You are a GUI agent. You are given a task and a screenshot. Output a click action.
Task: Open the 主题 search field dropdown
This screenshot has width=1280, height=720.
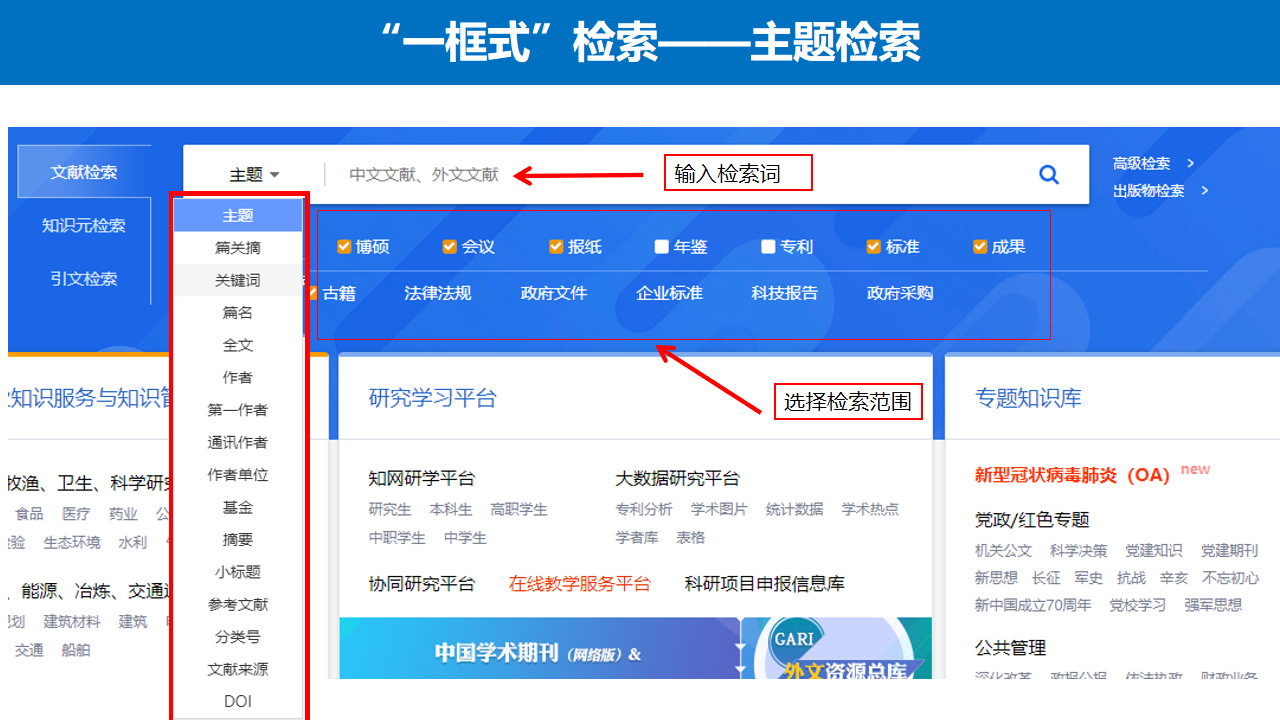pyautogui.click(x=254, y=175)
